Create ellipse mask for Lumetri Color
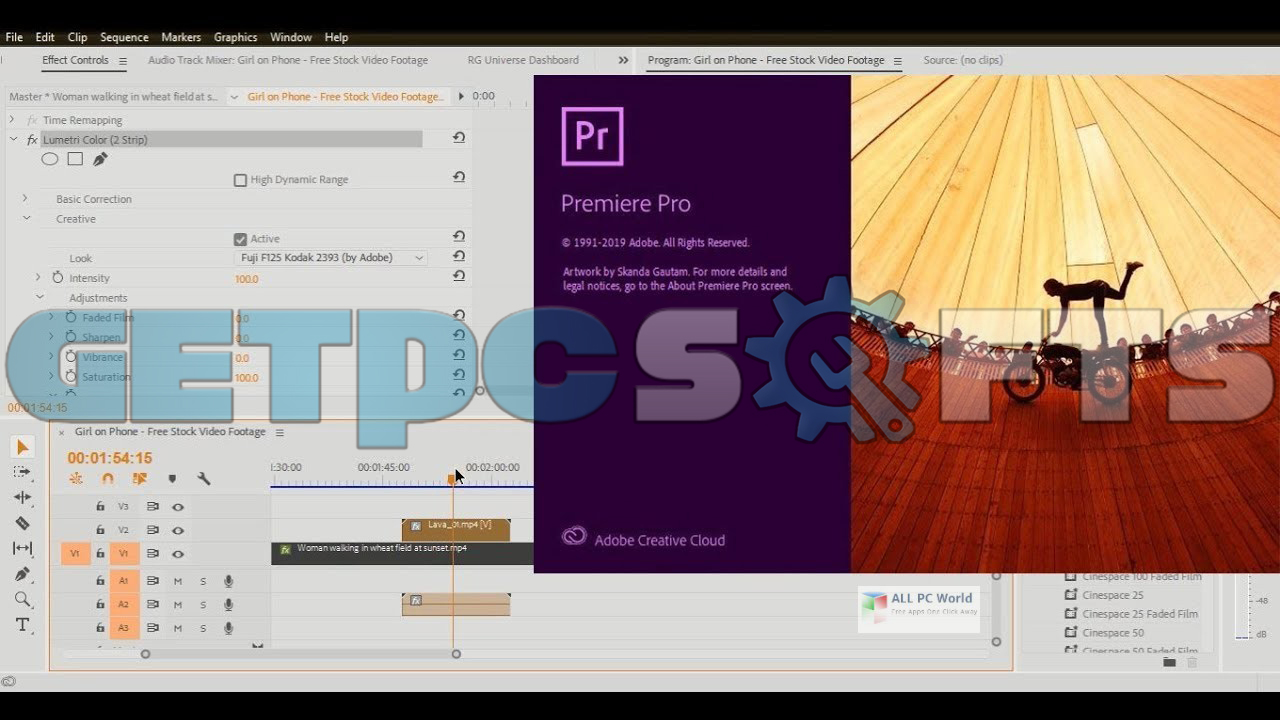Screen dimensions: 1280x720 (50, 159)
